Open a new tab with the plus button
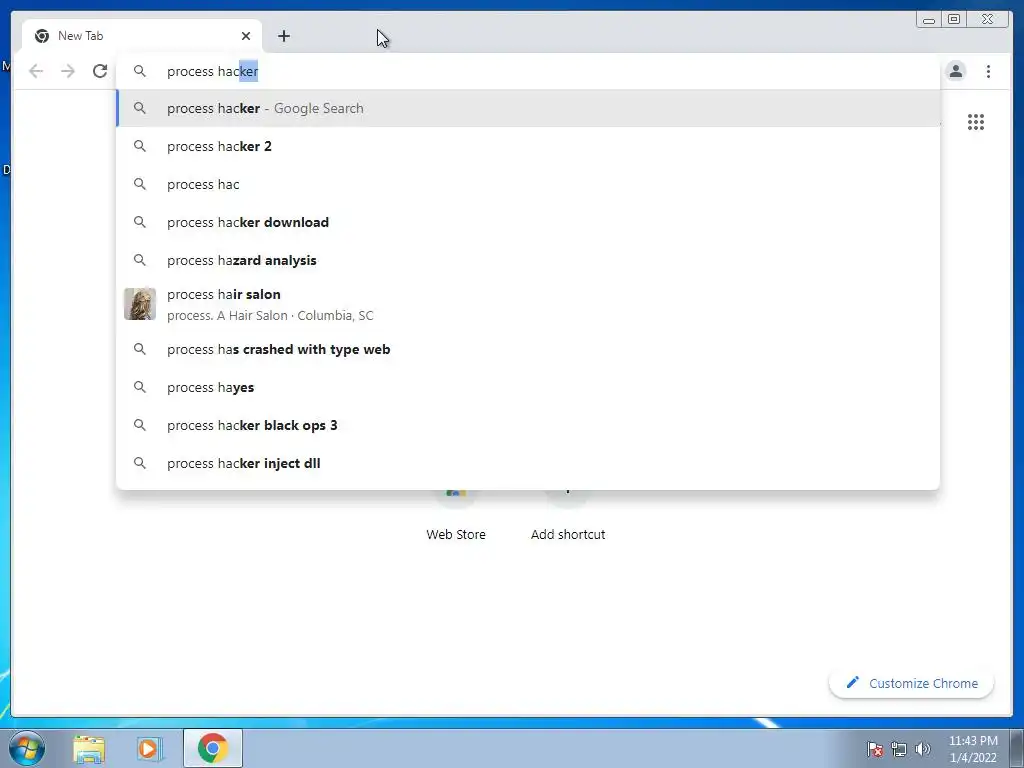Screen dimensions: 1024x768 (x=283, y=36)
